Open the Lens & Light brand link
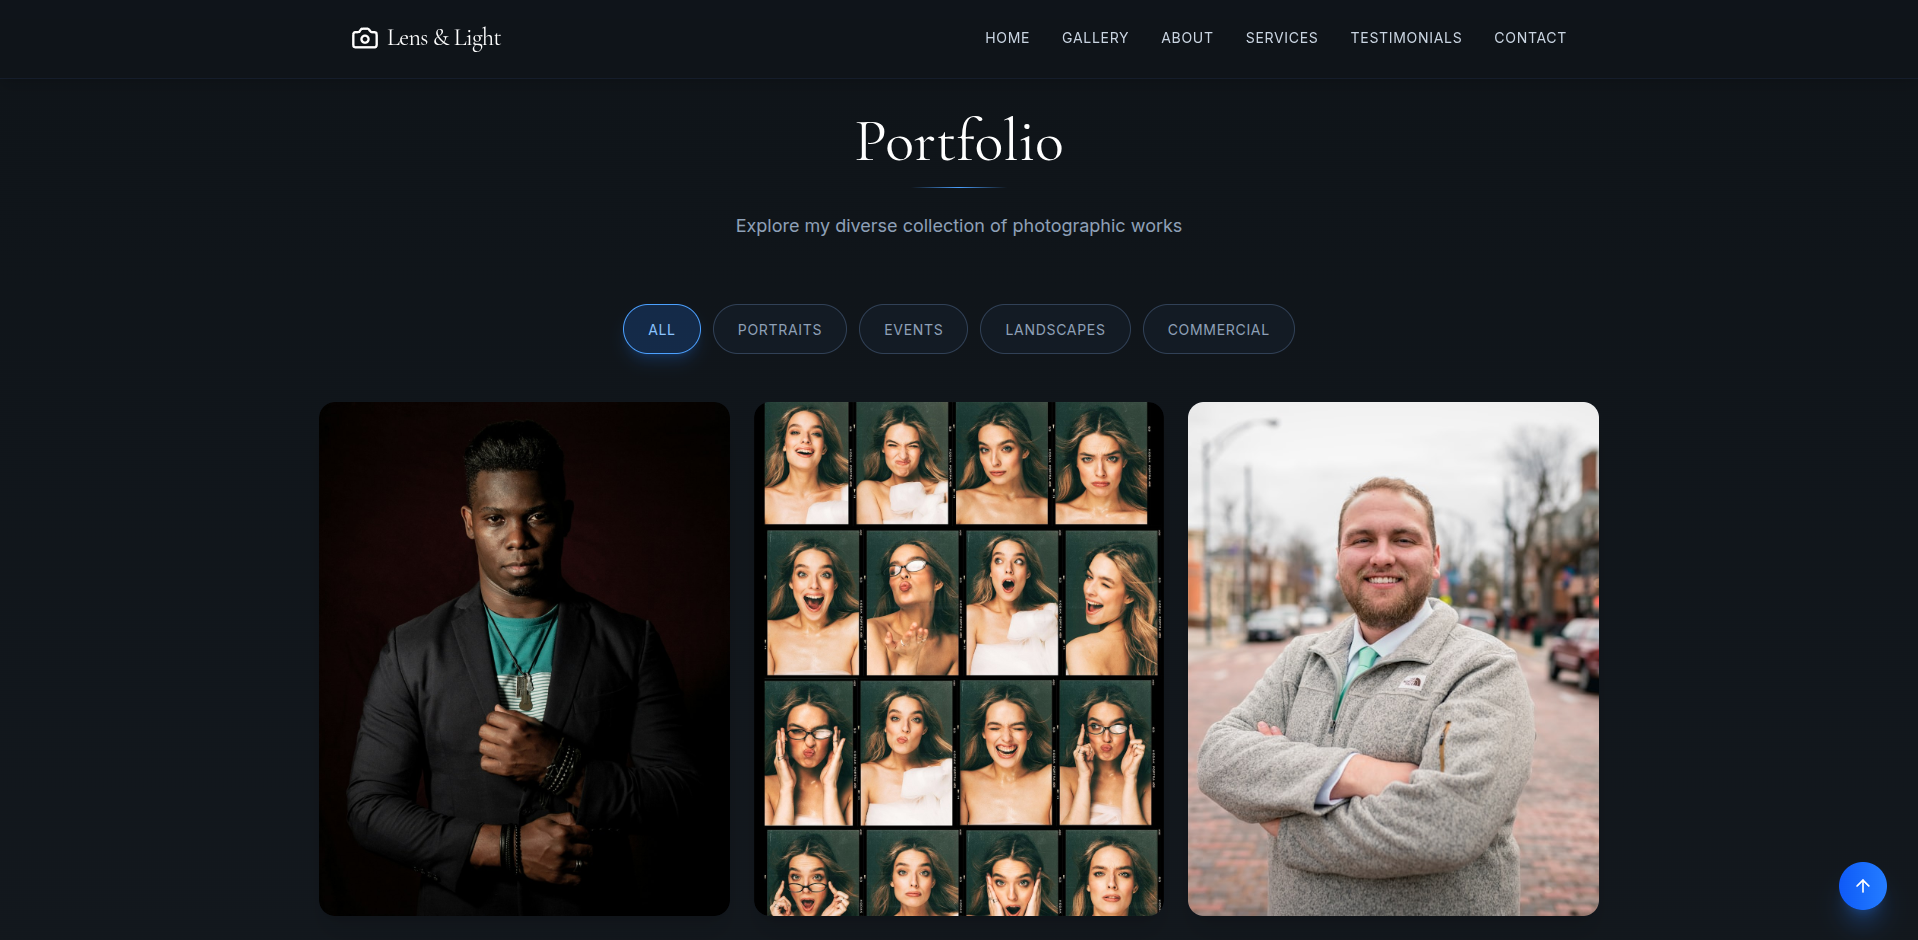 tap(427, 38)
